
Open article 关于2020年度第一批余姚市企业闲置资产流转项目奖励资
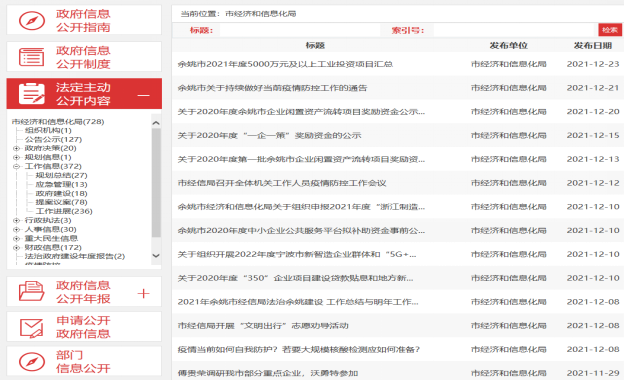point(301,159)
